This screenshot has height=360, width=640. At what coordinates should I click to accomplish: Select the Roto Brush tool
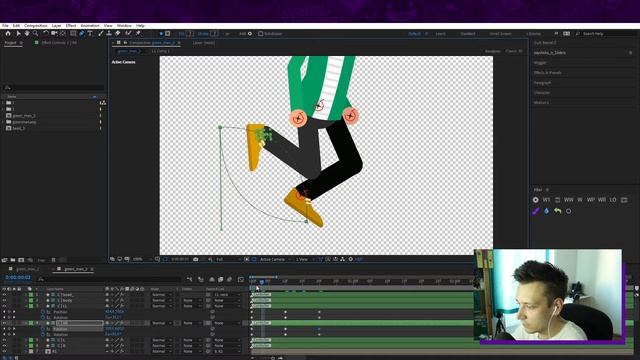129,33
